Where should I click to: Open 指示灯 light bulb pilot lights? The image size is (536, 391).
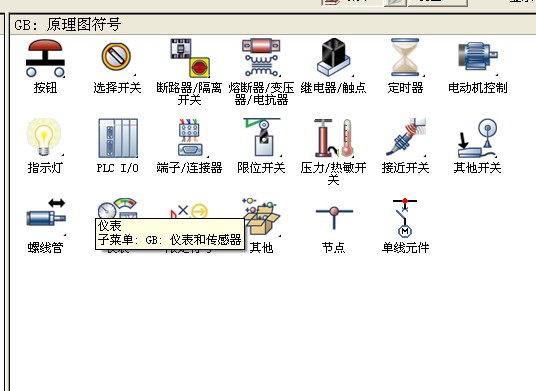[x=44, y=137]
